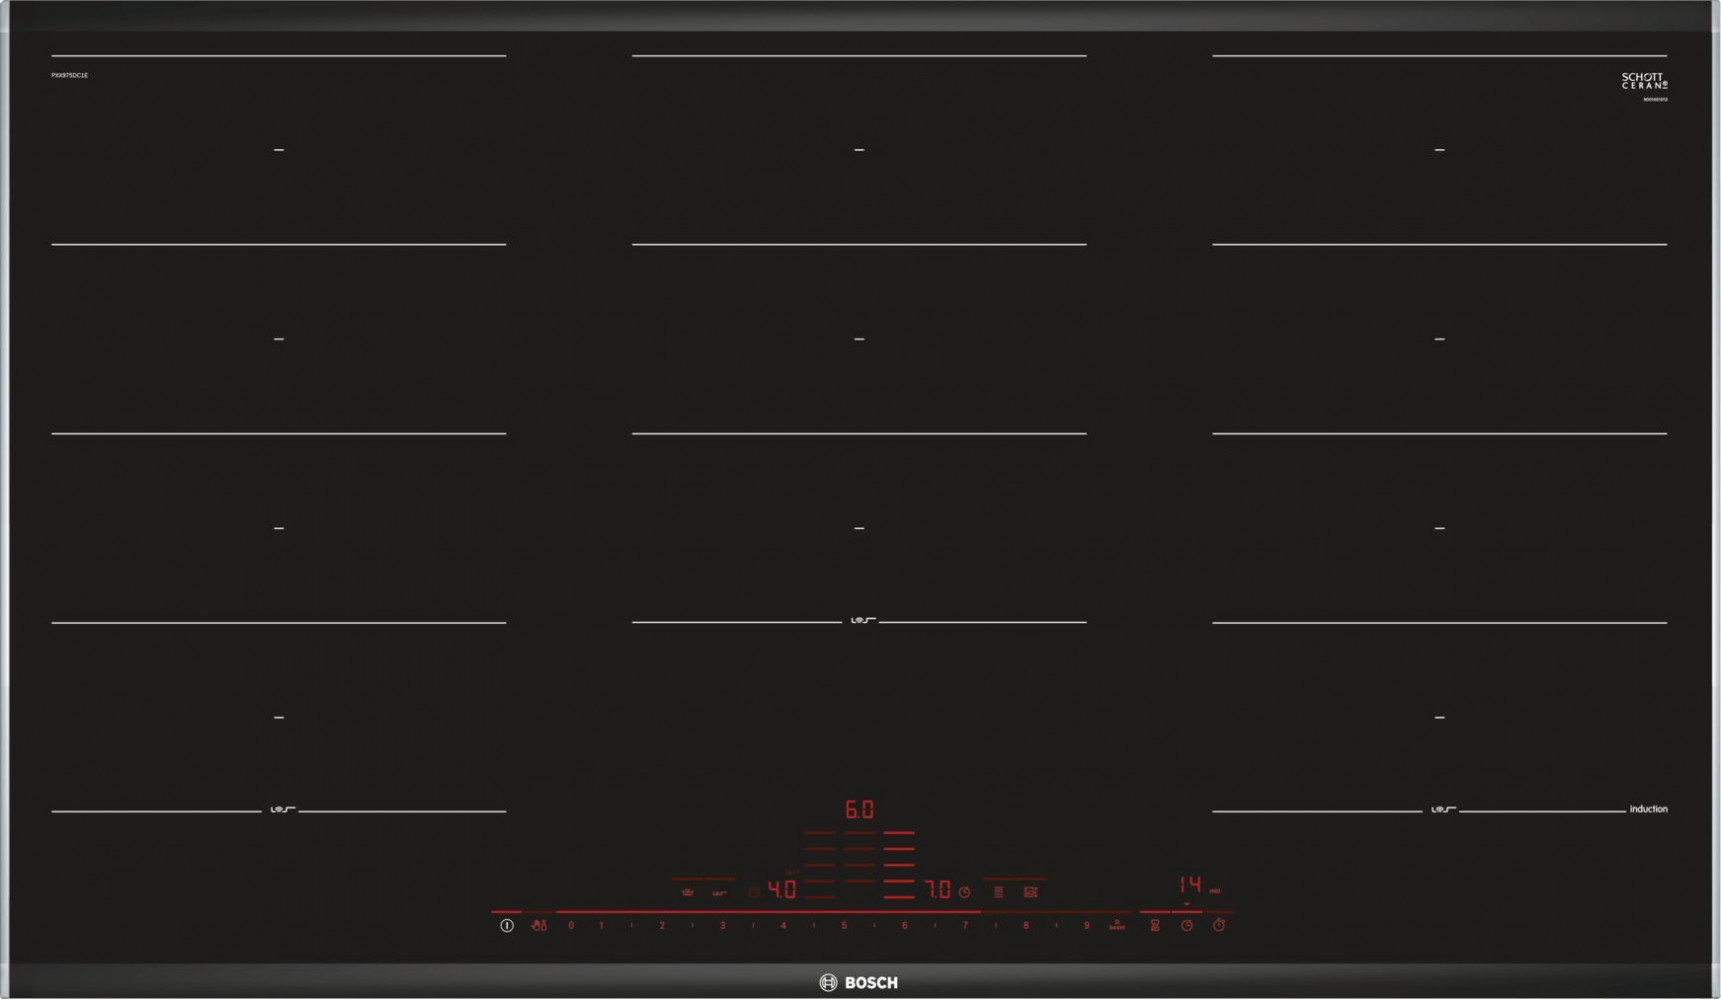Select the center zone 6.0 display
Viewport: 1721px width, 1000px height.
tap(859, 809)
